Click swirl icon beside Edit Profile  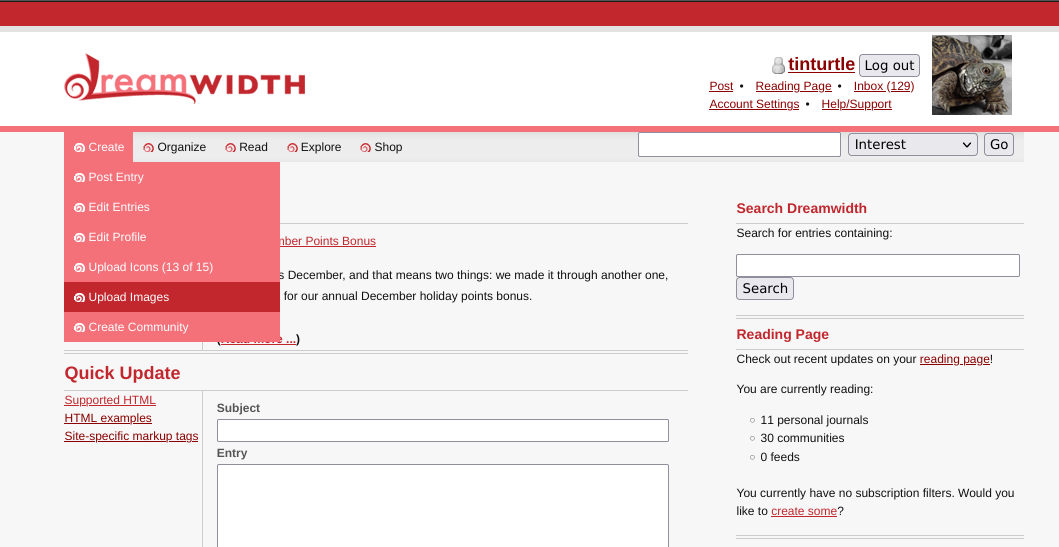click(80, 238)
